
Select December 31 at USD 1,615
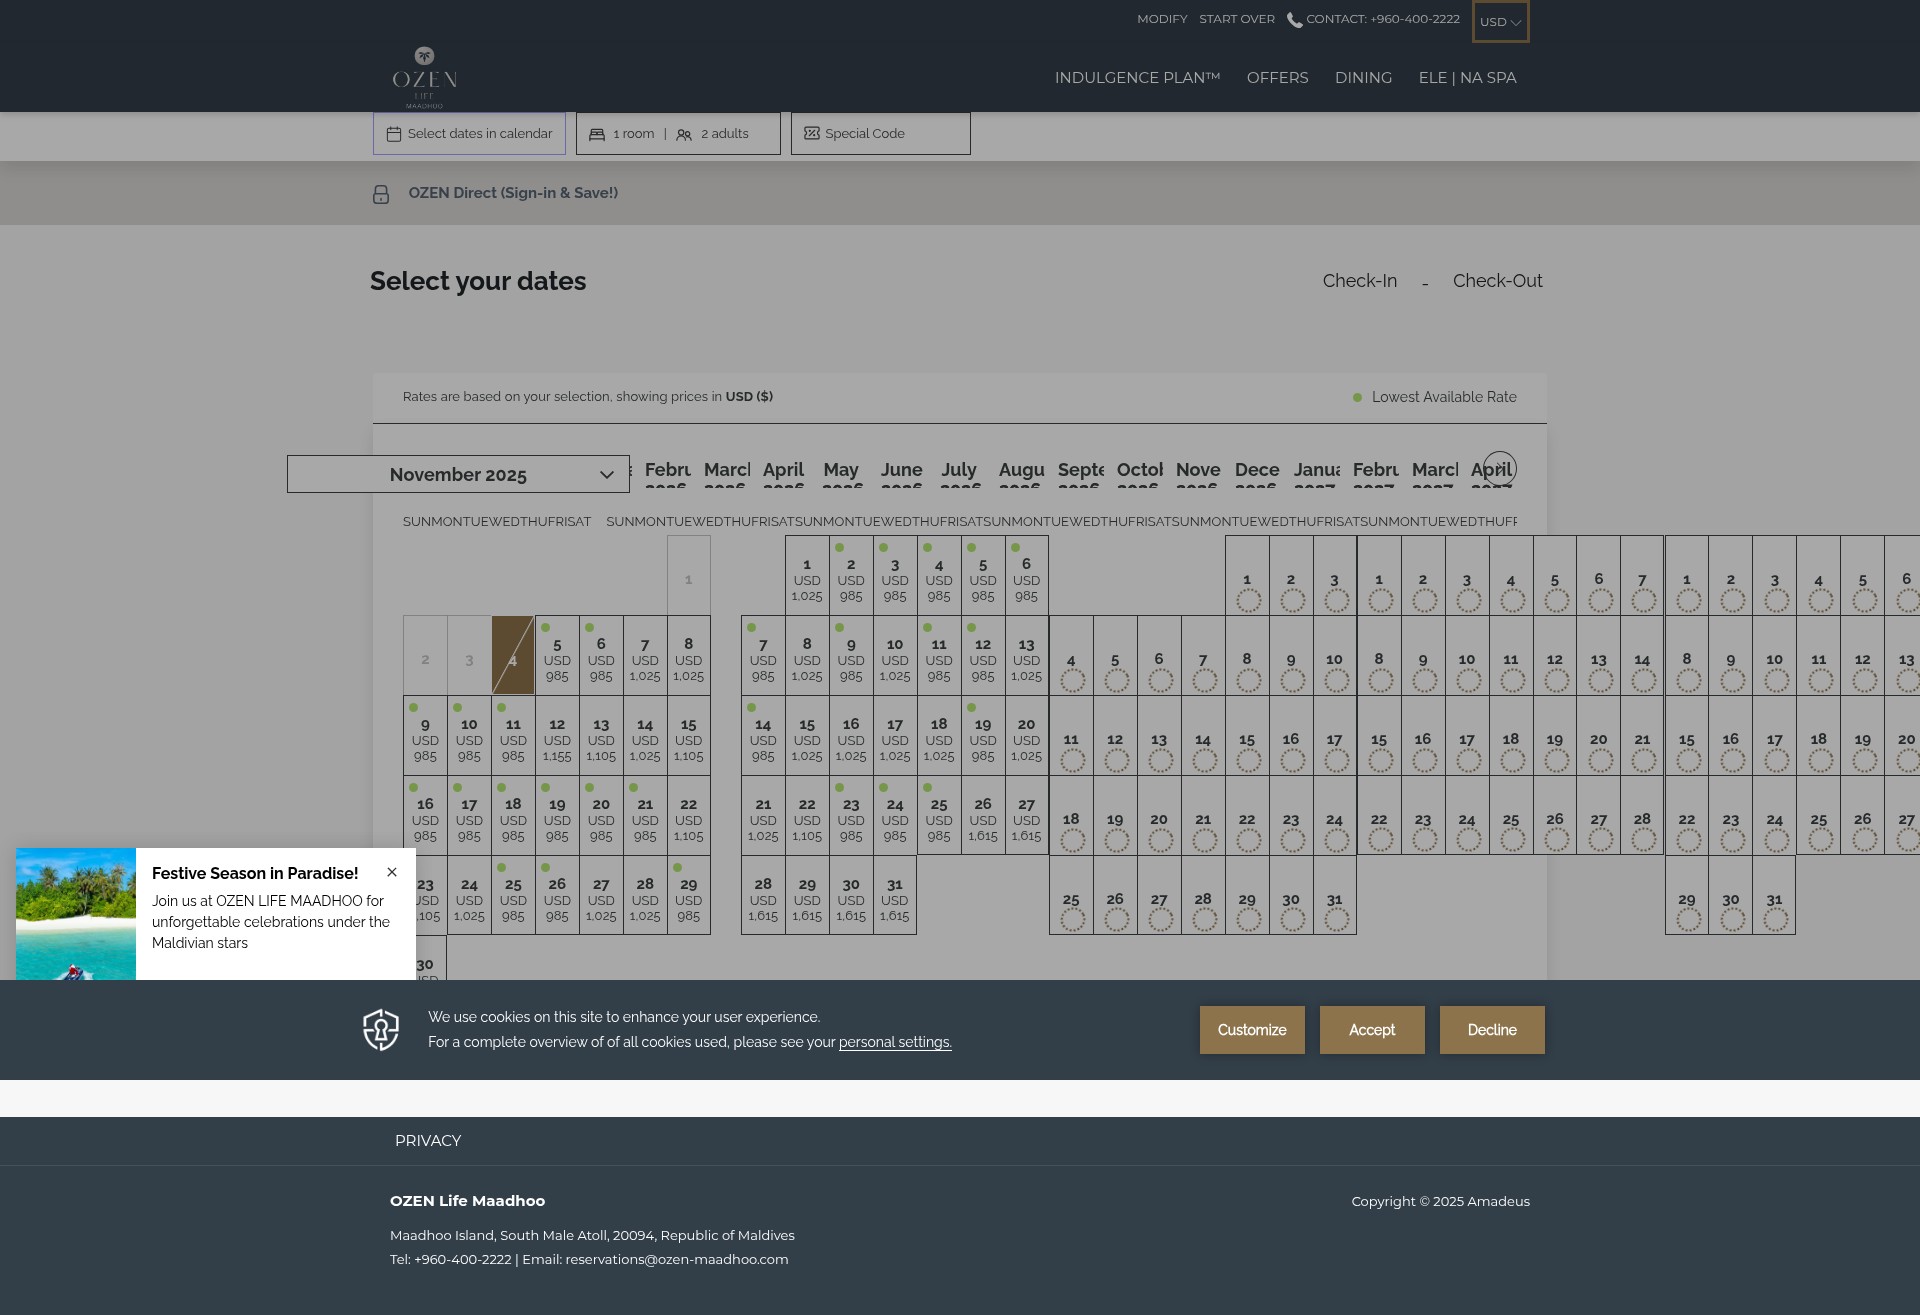(895, 895)
